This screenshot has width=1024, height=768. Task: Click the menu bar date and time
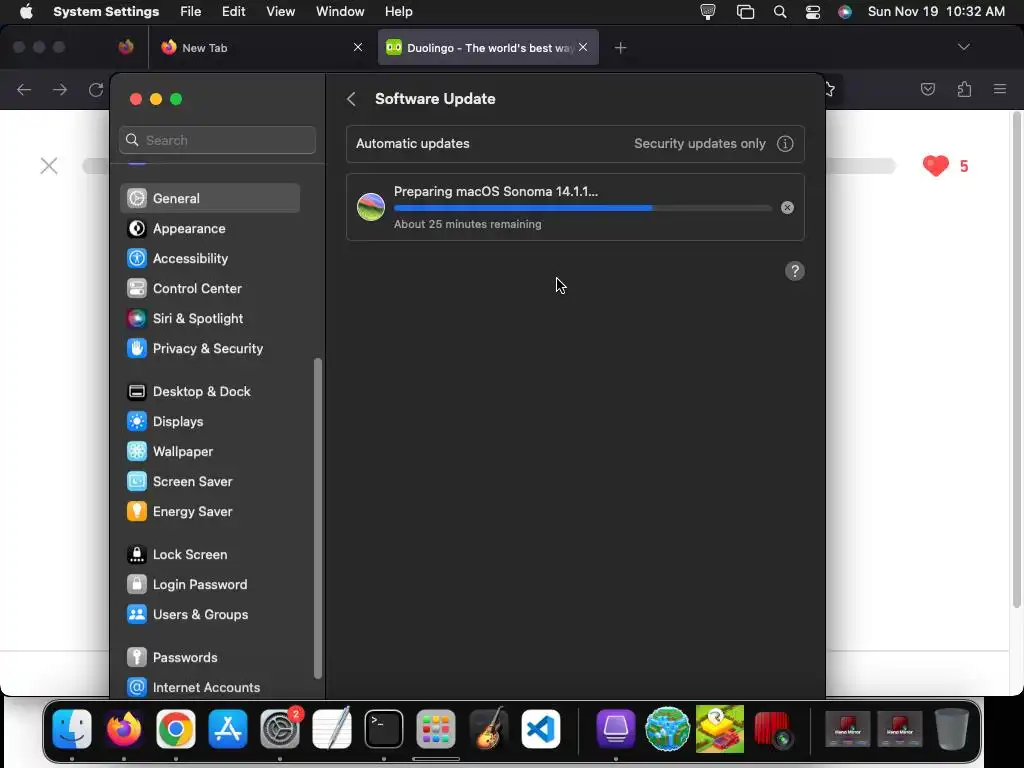point(936,12)
